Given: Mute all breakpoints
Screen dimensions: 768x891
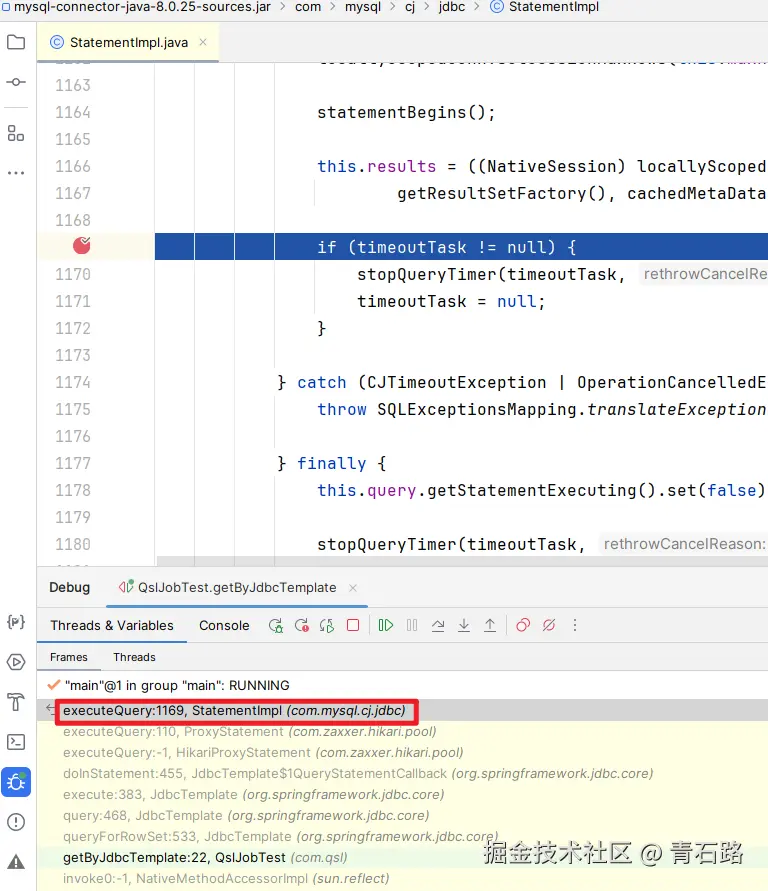Looking at the screenshot, I should tap(549, 625).
